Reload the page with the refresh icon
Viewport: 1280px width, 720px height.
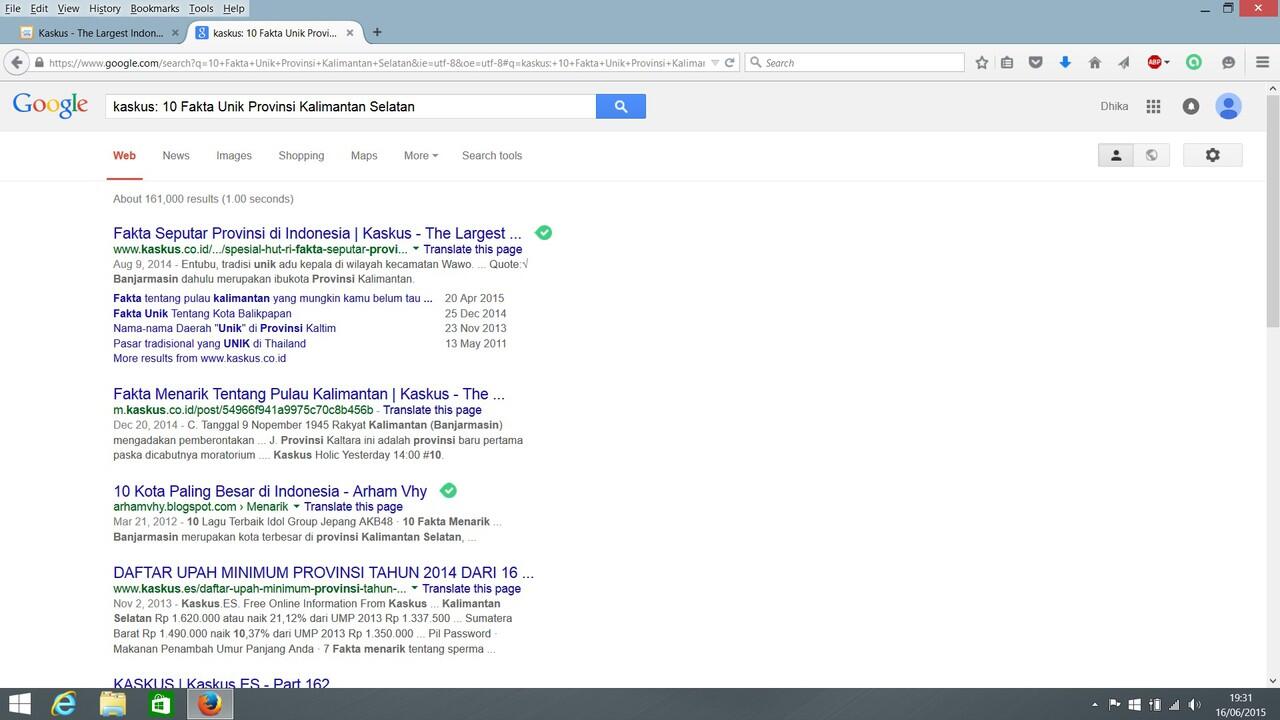click(730, 62)
